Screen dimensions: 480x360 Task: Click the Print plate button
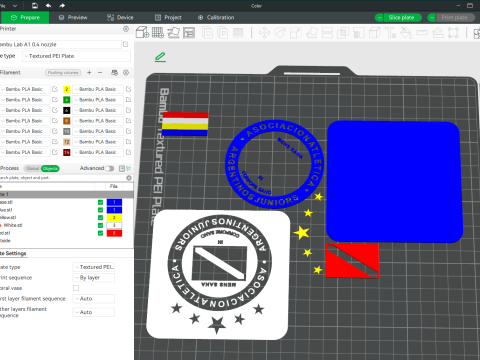pyautogui.click(x=455, y=18)
